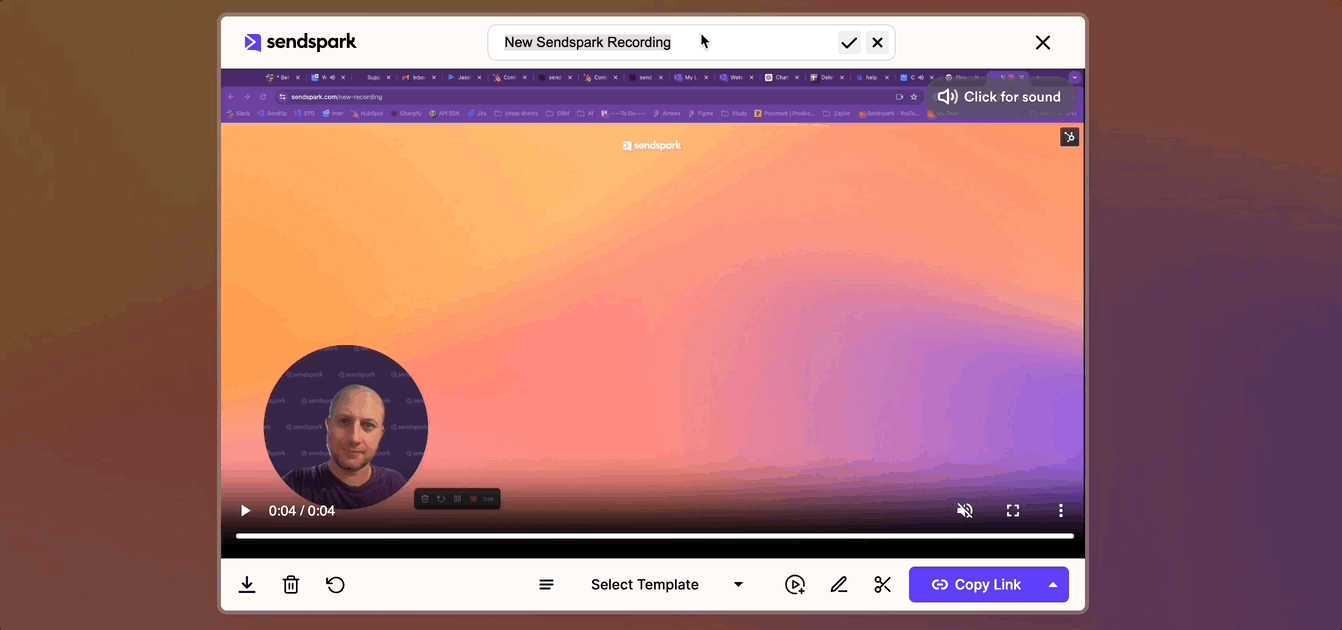Screen dimensions: 1342x630
Task: Re-record the video with the redo icon
Action: tap(336, 585)
